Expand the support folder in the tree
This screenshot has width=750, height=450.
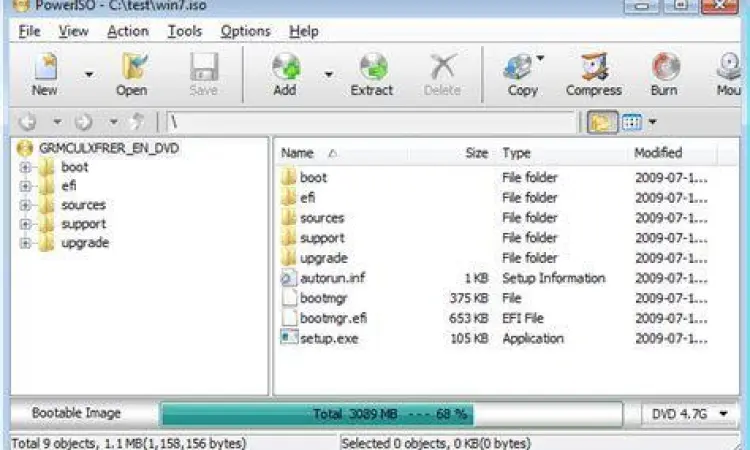tap(25, 224)
